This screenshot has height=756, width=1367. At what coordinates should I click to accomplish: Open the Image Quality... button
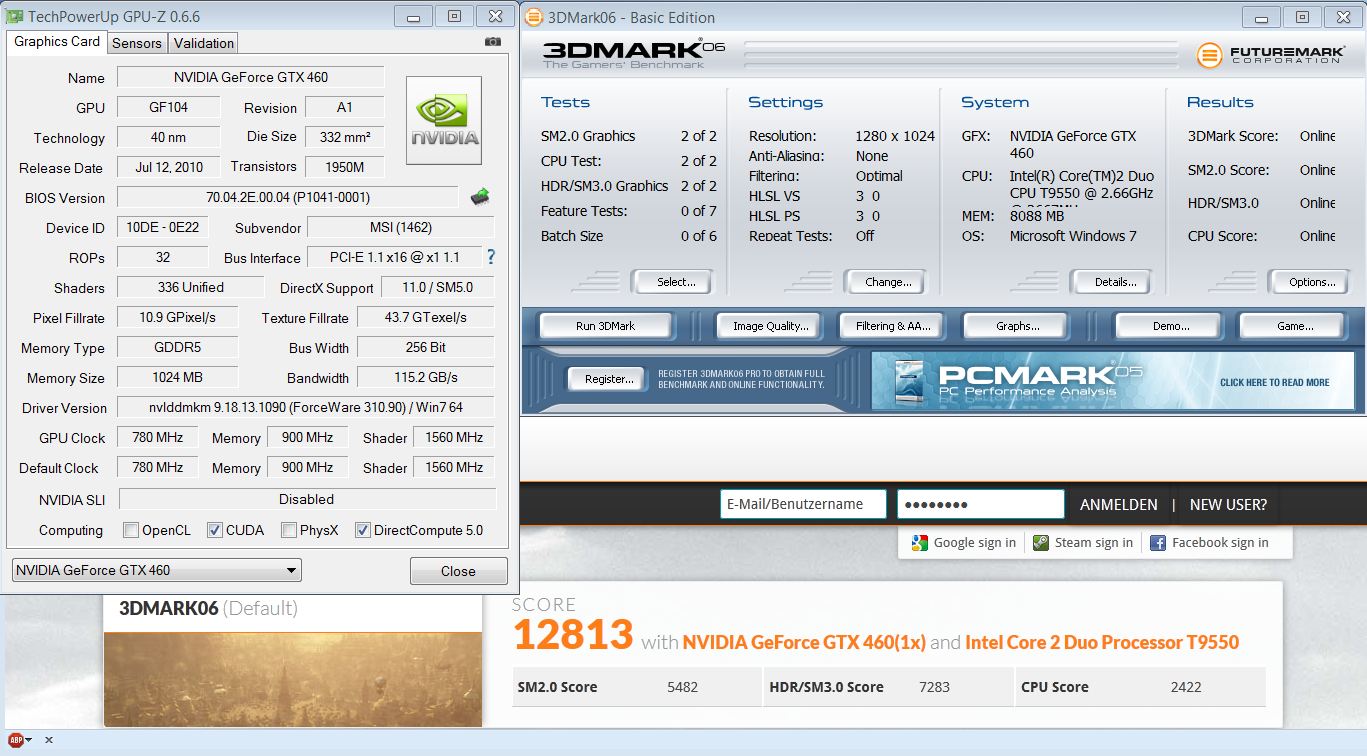(x=770, y=326)
